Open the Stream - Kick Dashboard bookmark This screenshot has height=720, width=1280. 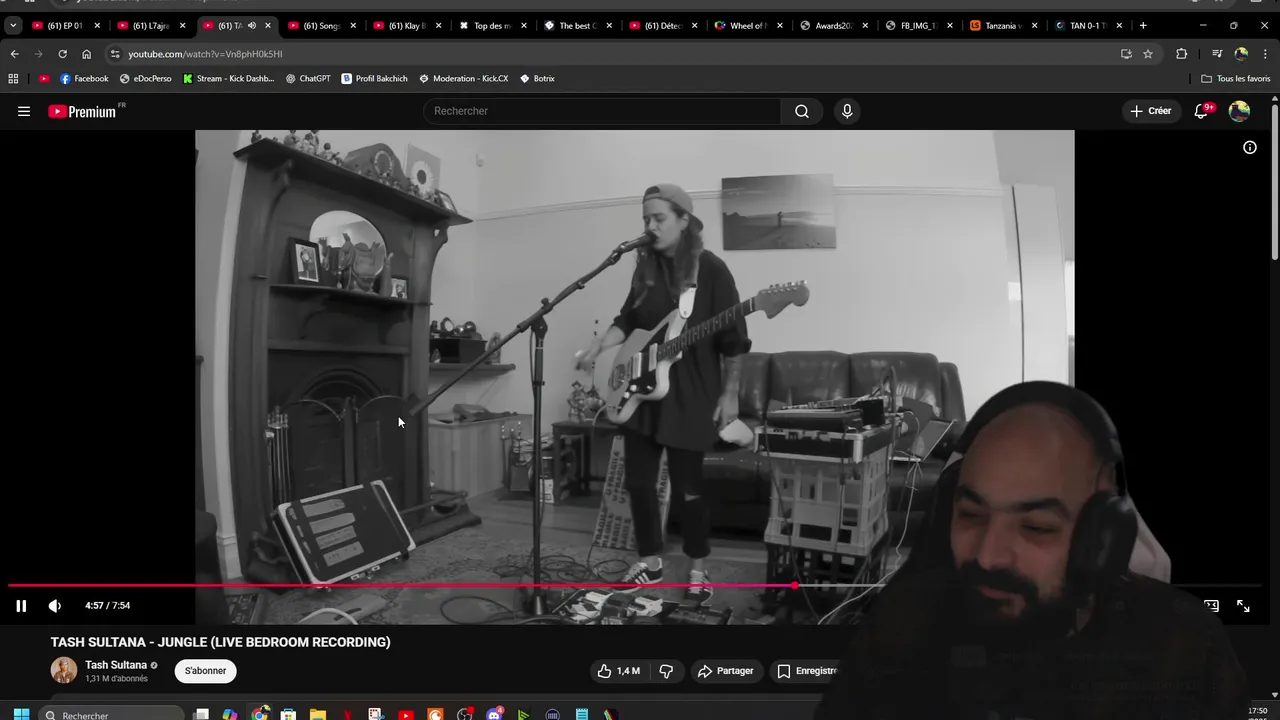[x=228, y=78]
